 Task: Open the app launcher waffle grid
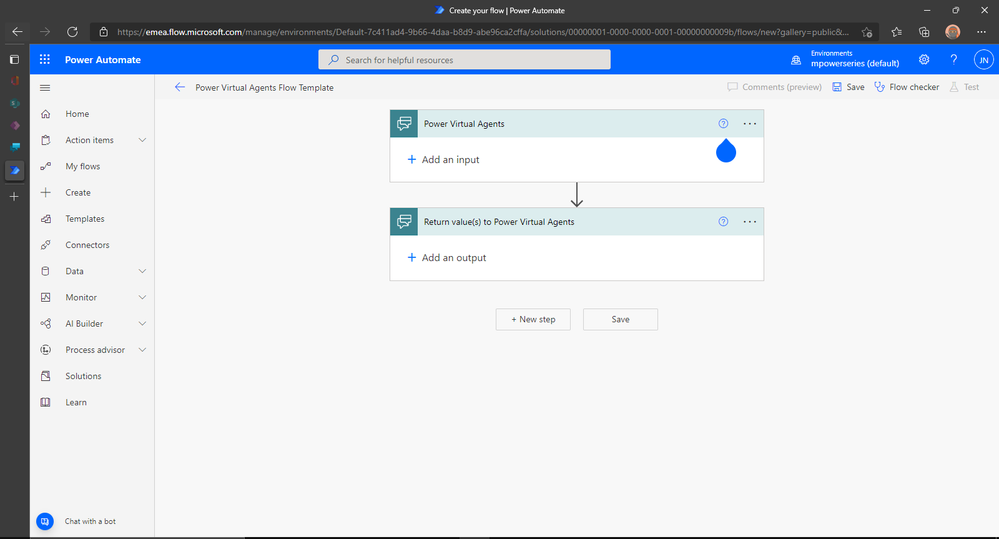tap(45, 59)
